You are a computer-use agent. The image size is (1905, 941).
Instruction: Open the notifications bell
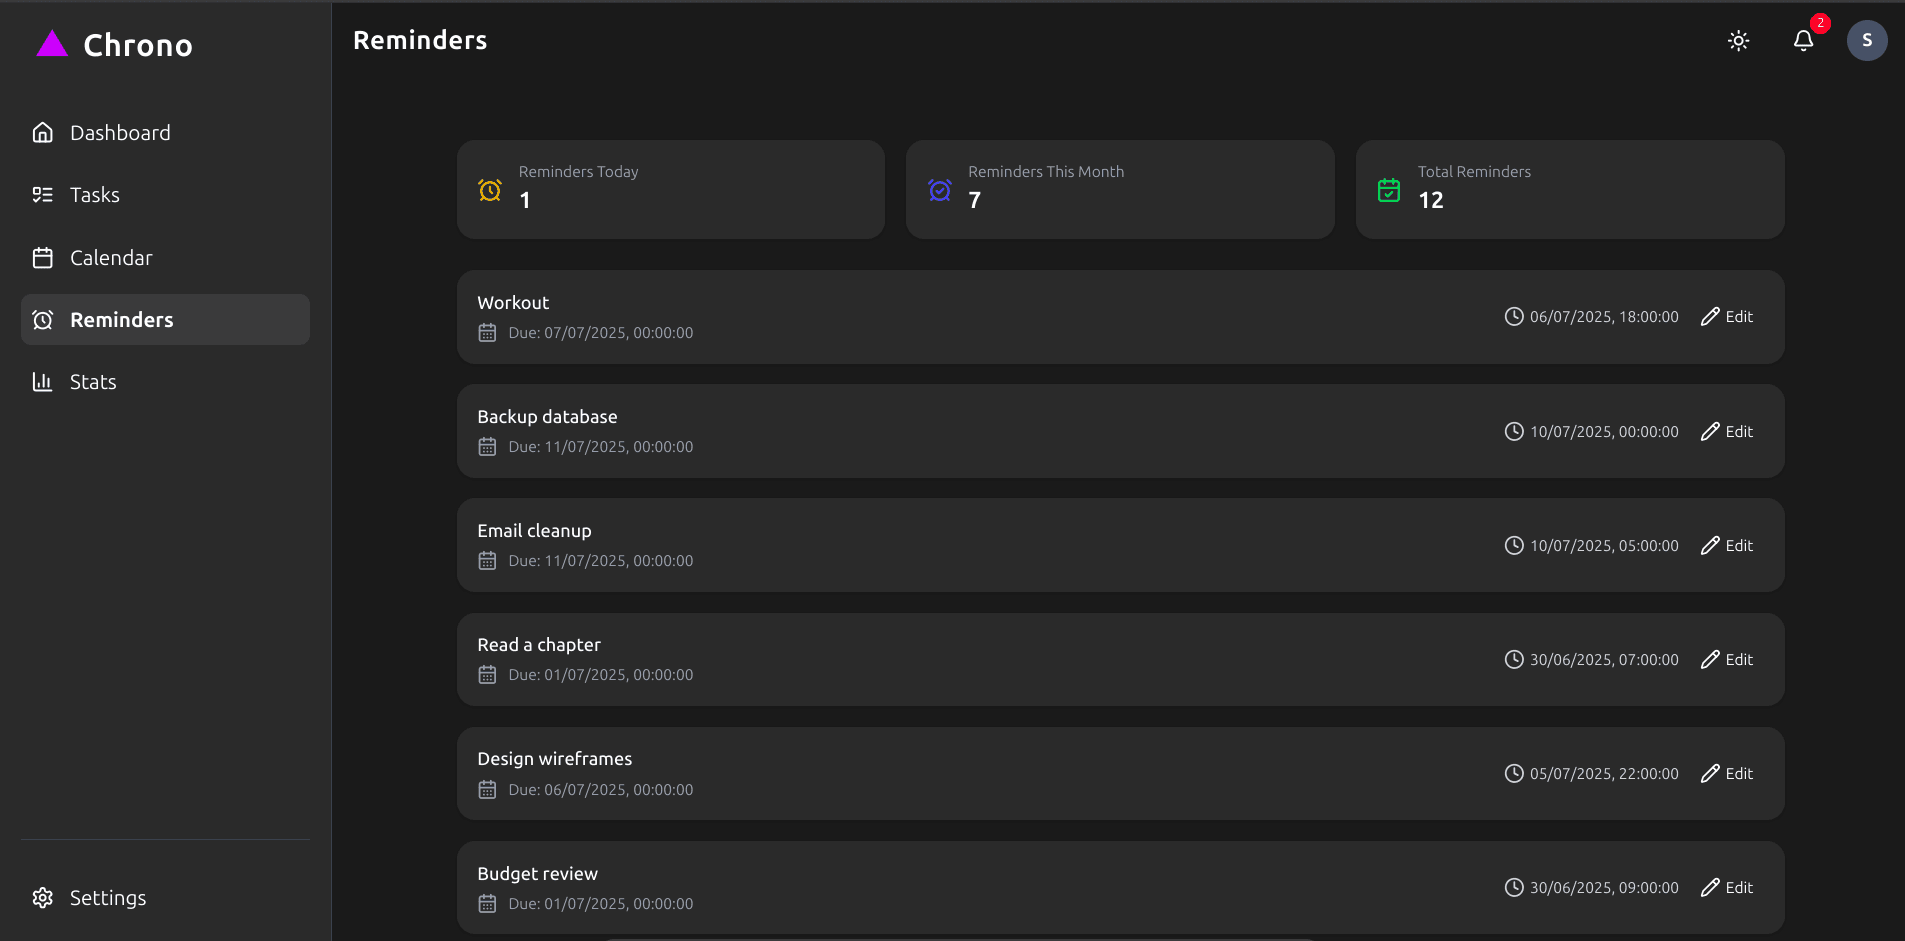tap(1803, 41)
